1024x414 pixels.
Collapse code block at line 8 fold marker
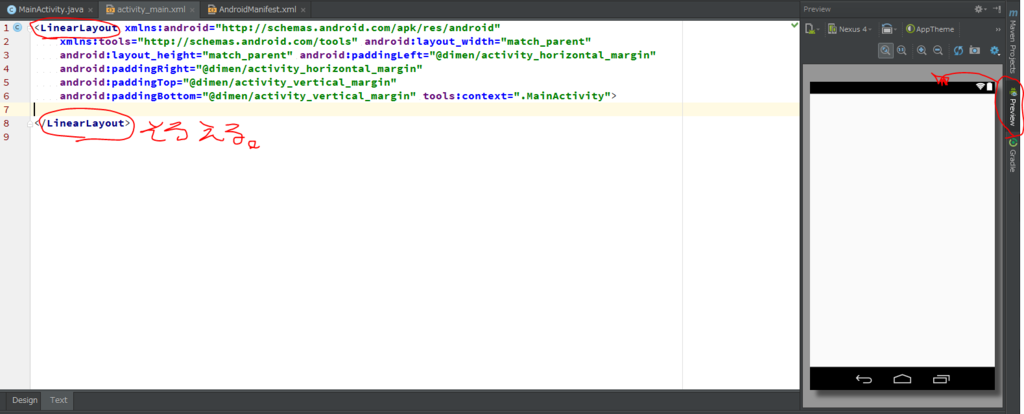30,123
